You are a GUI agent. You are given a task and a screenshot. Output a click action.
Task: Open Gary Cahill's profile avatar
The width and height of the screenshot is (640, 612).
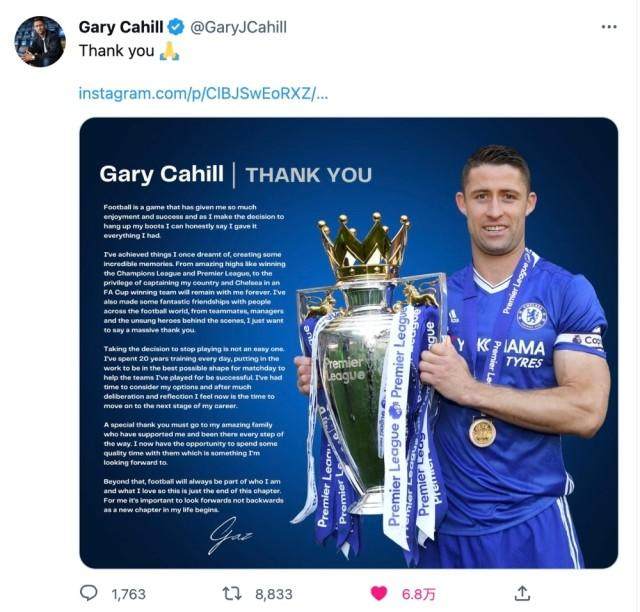point(40,41)
